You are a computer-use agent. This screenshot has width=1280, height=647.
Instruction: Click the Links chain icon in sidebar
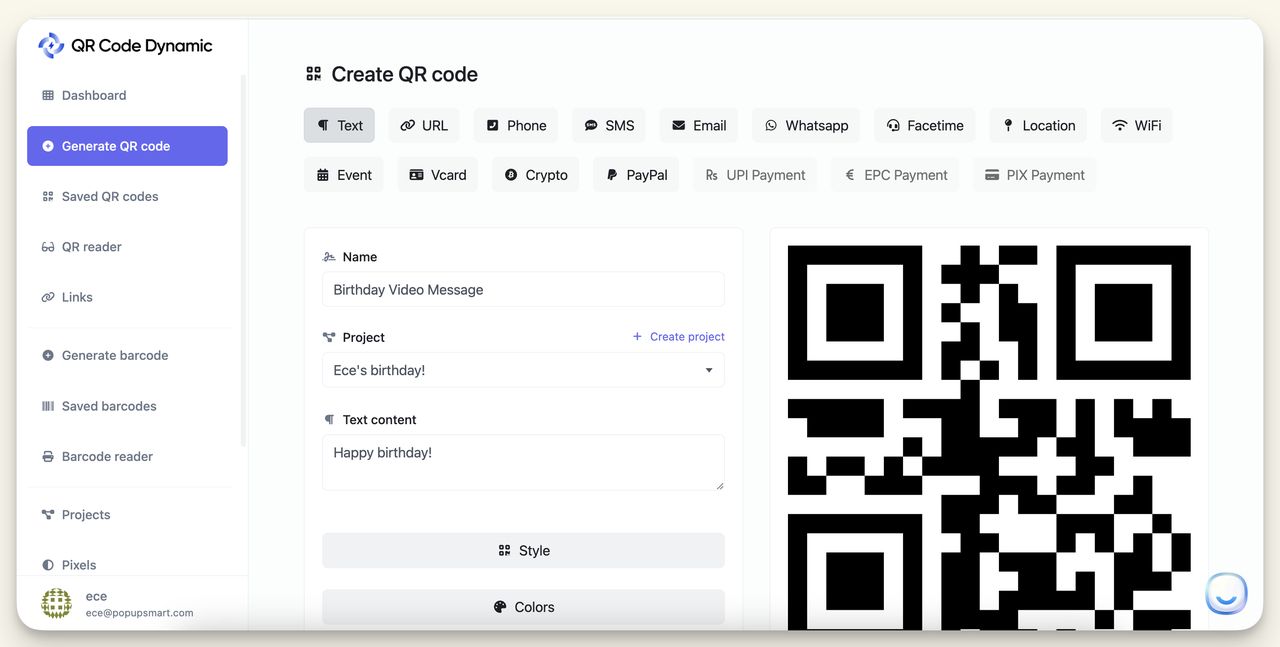click(48, 297)
